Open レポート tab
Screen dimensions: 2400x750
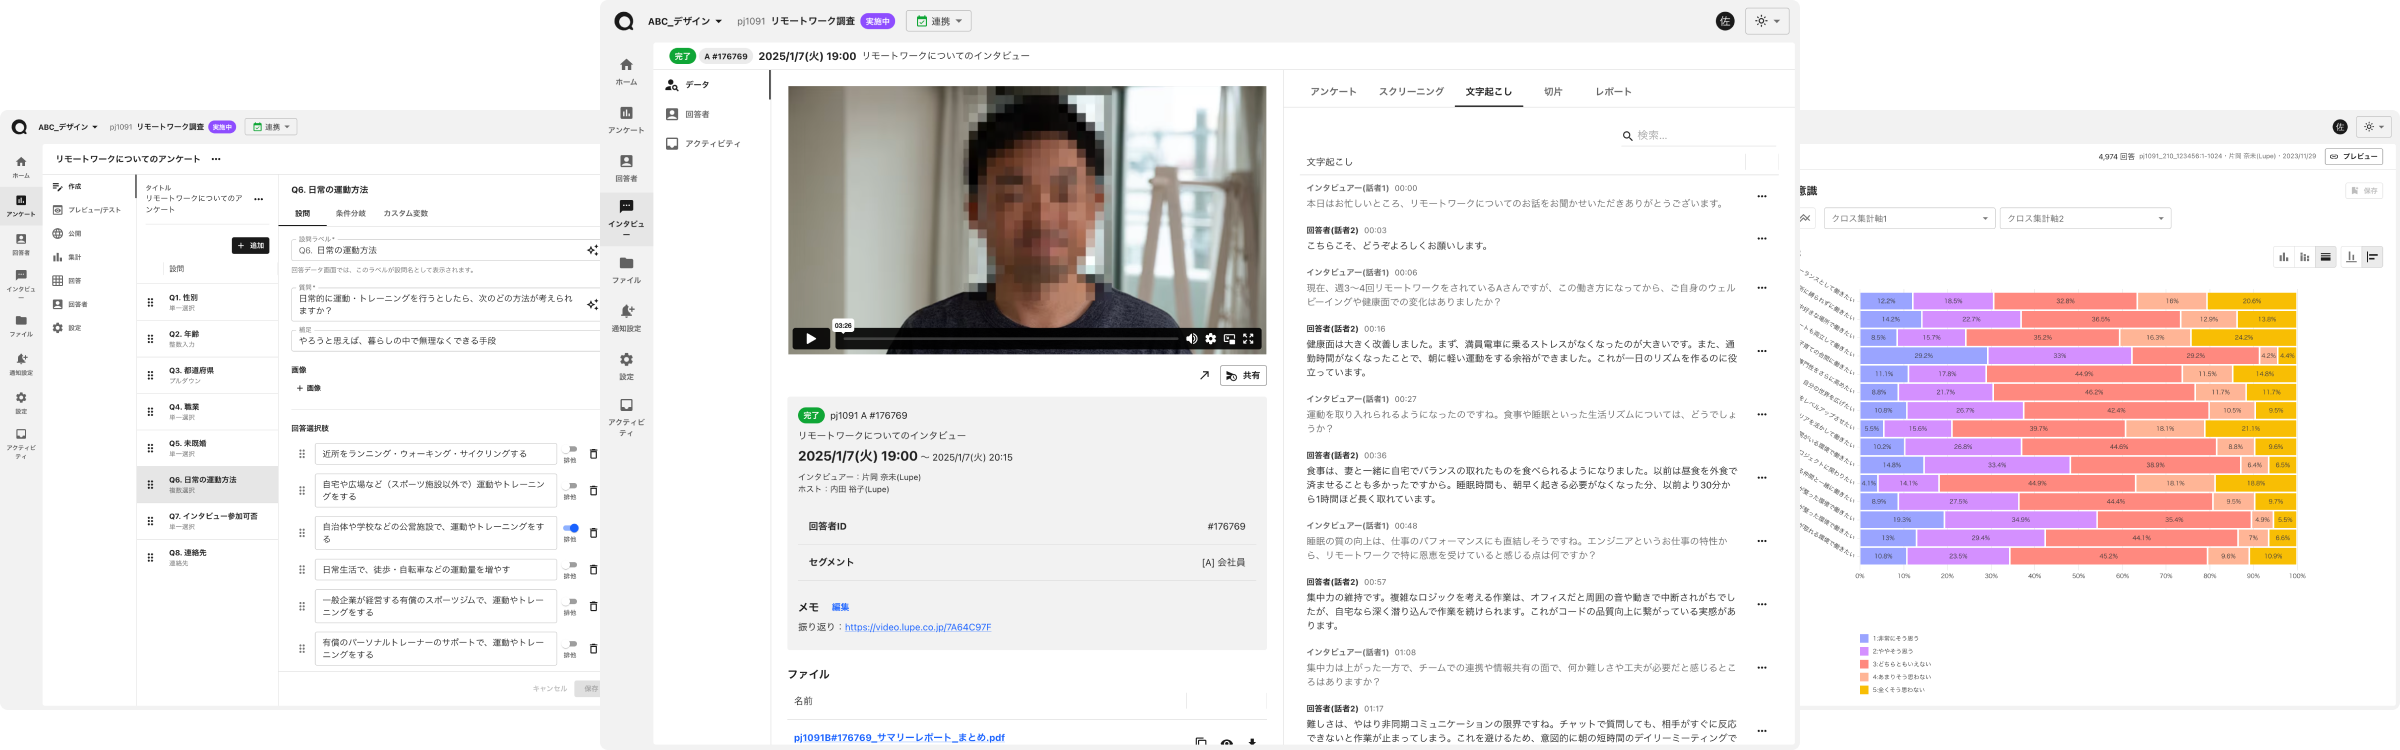(1613, 92)
